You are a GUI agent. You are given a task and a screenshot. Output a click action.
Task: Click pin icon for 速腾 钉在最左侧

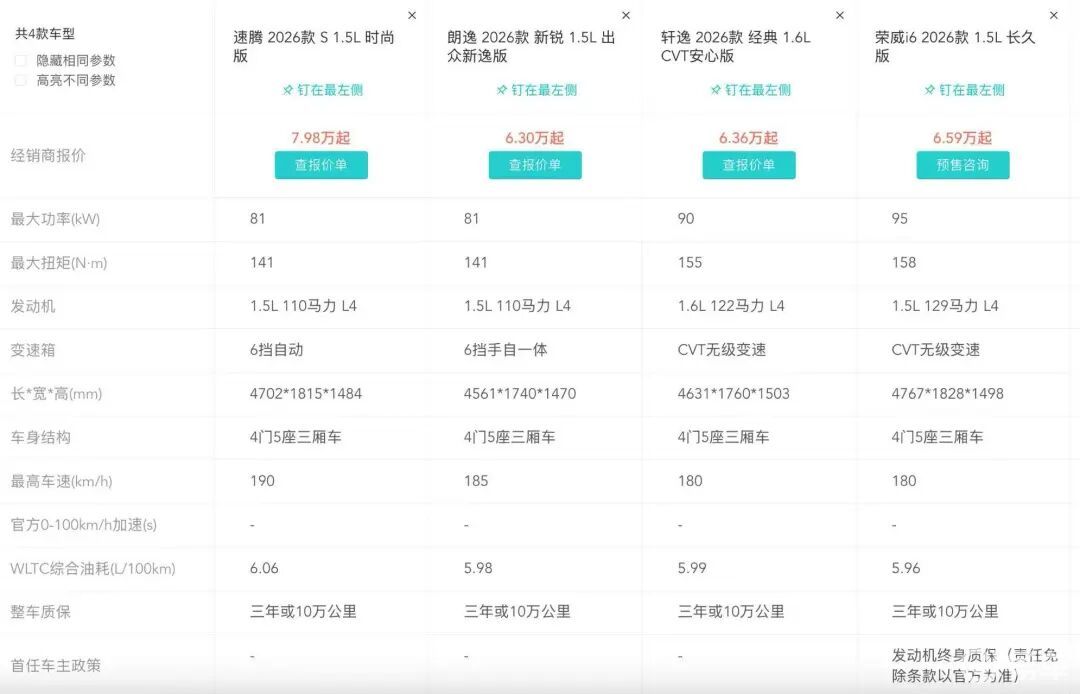[288, 90]
